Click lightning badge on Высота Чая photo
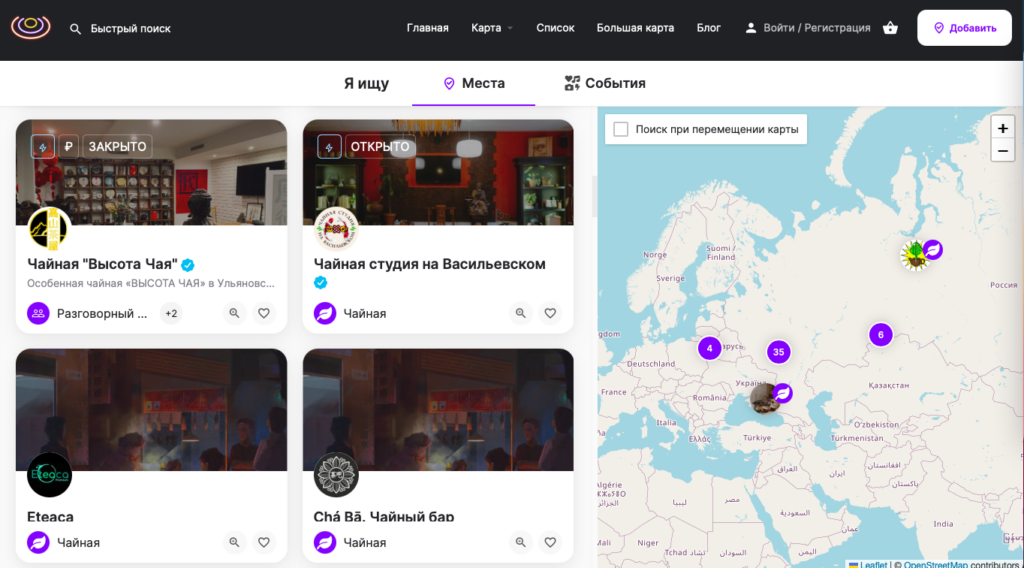The width and height of the screenshot is (1024, 568). (x=42, y=147)
